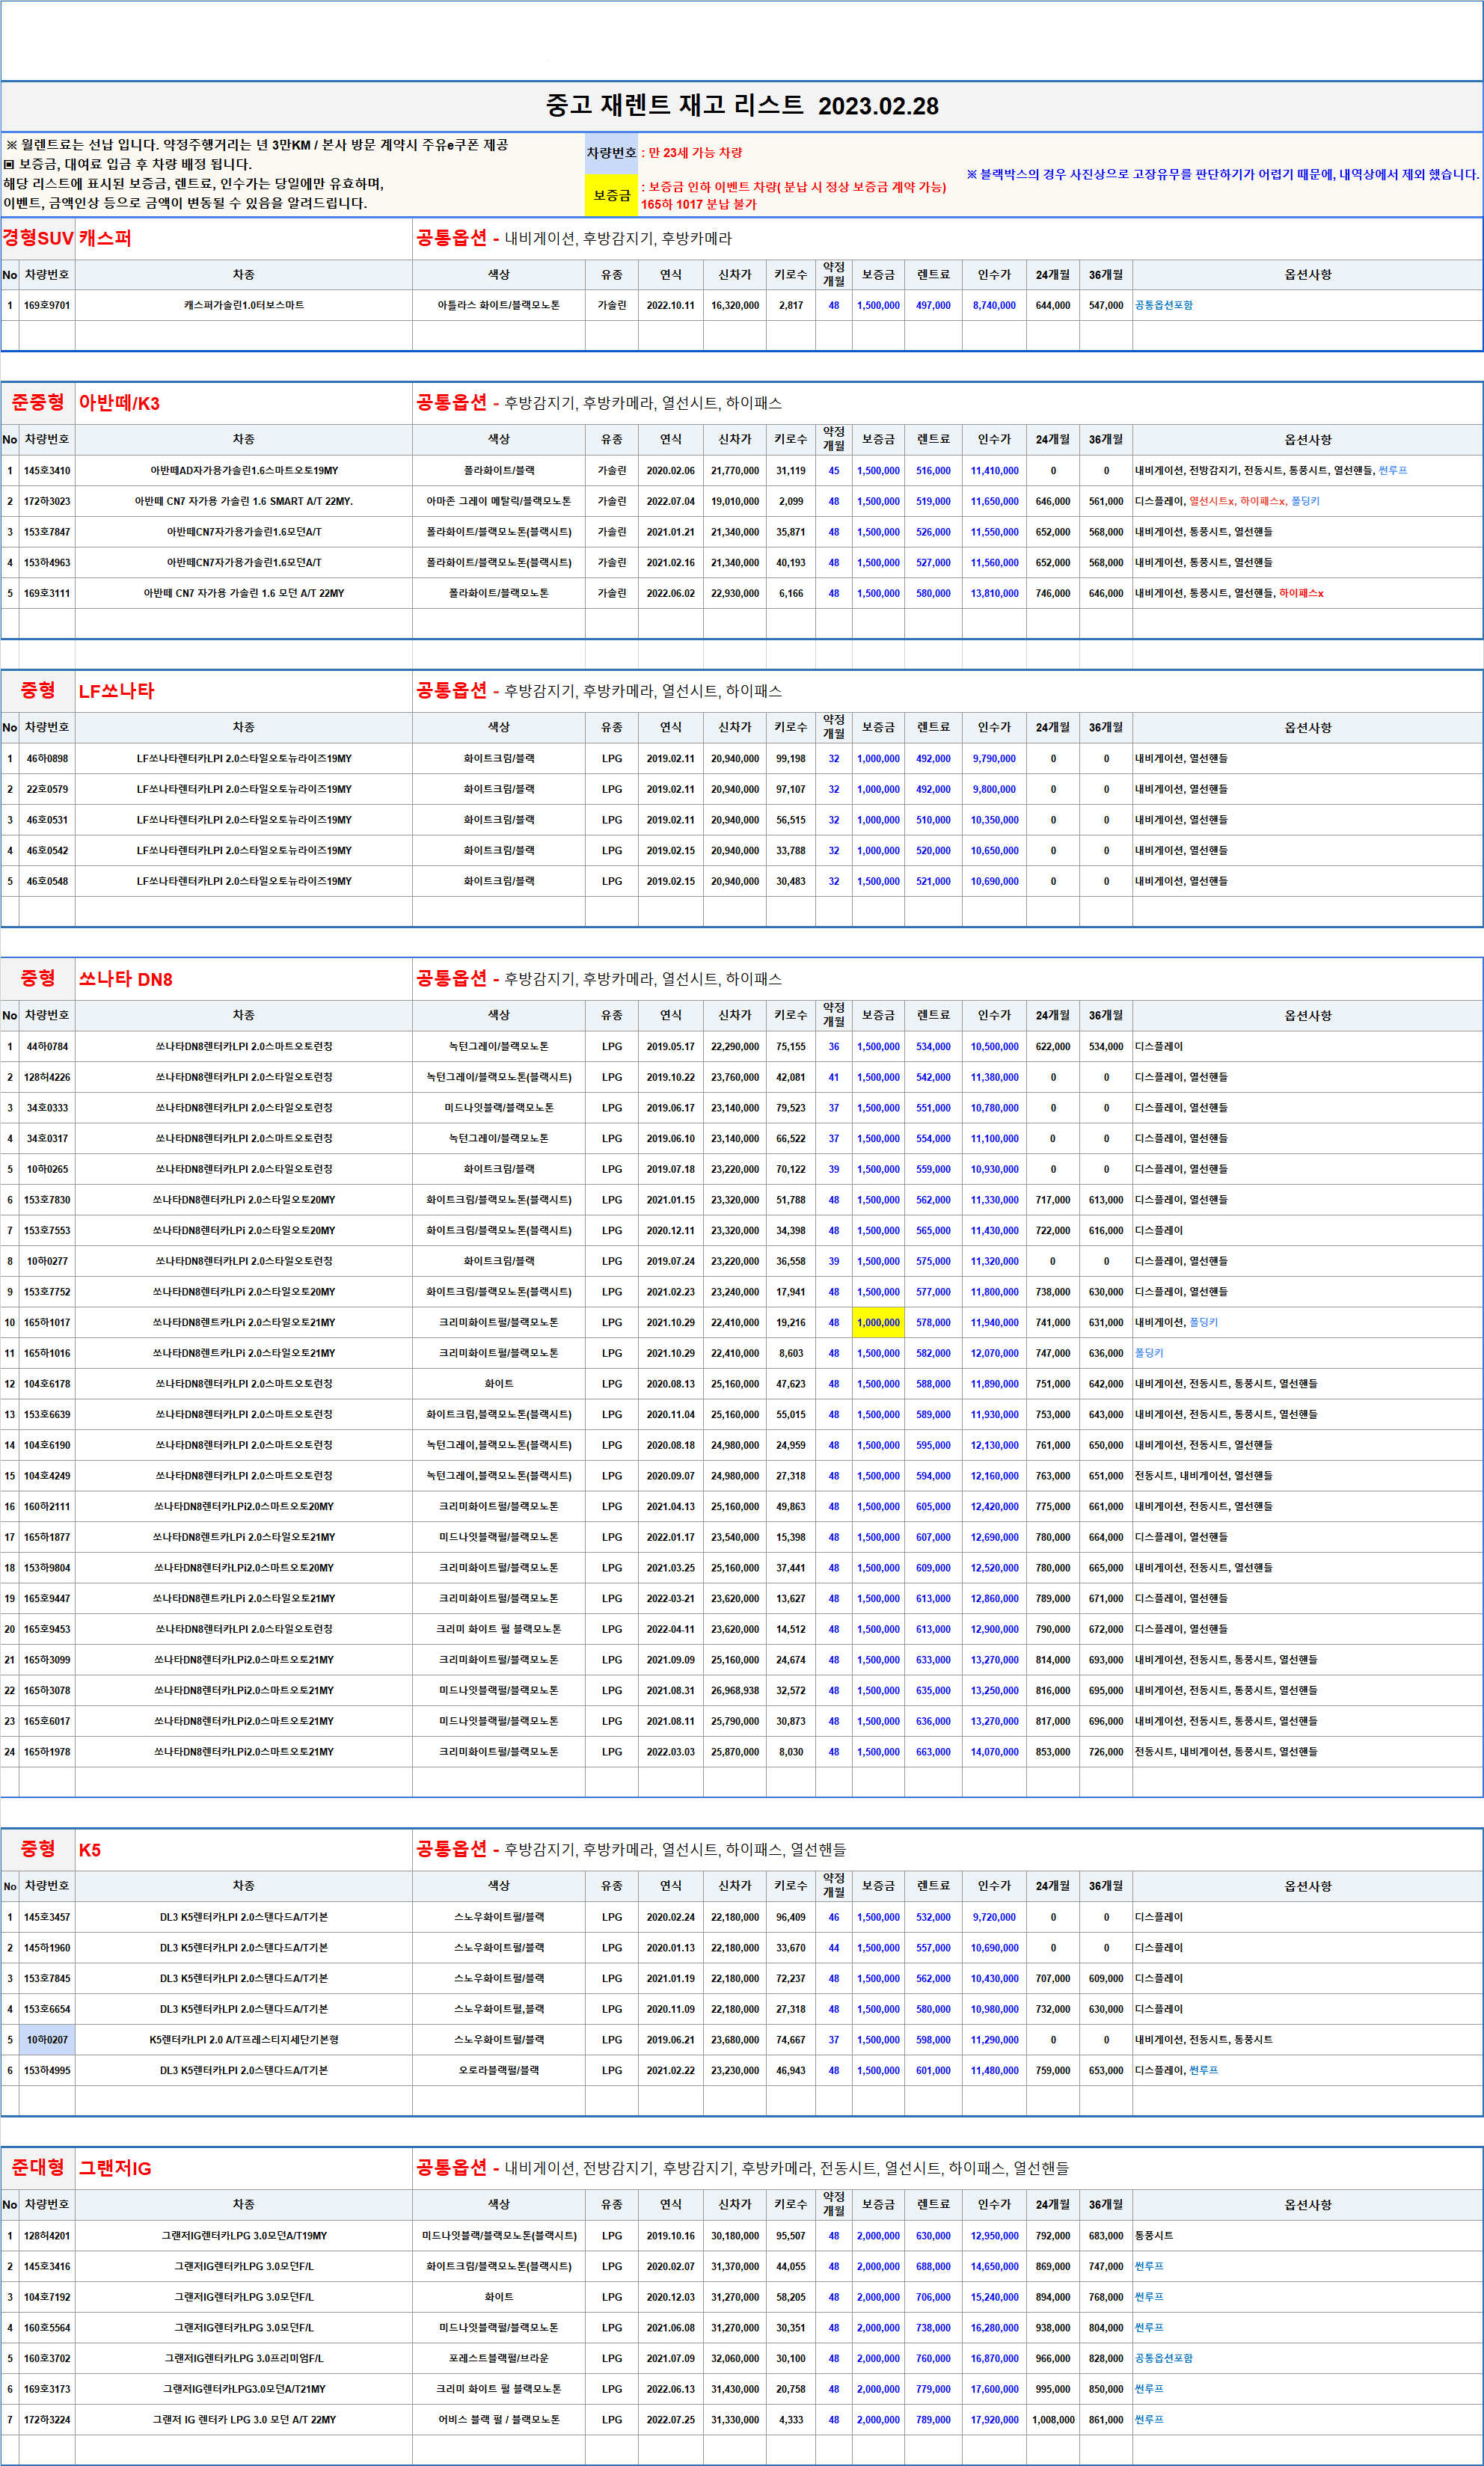1484x2466 pixels.
Task: Click the 497,000 rent cell
Action: 933,305
